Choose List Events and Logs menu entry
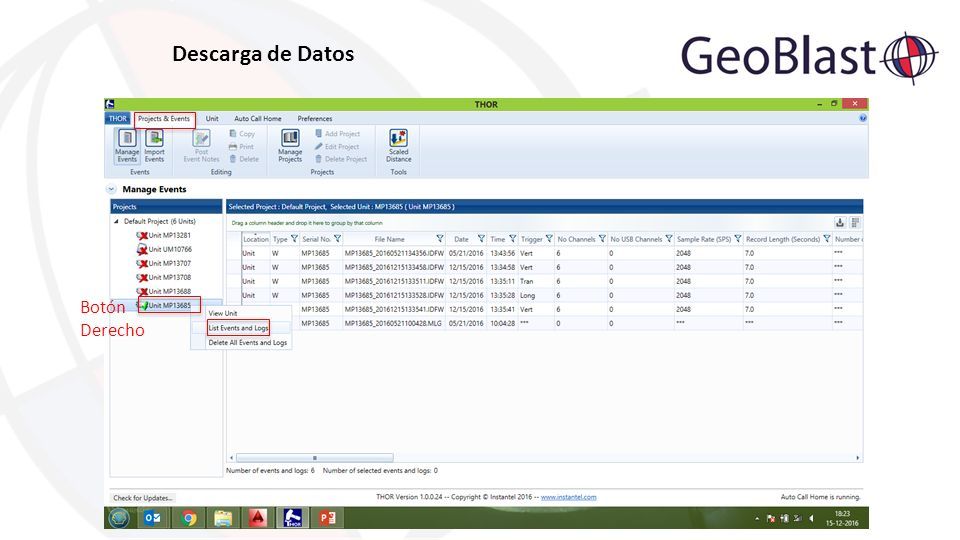The height and width of the screenshot is (540, 960). pyautogui.click(x=238, y=328)
